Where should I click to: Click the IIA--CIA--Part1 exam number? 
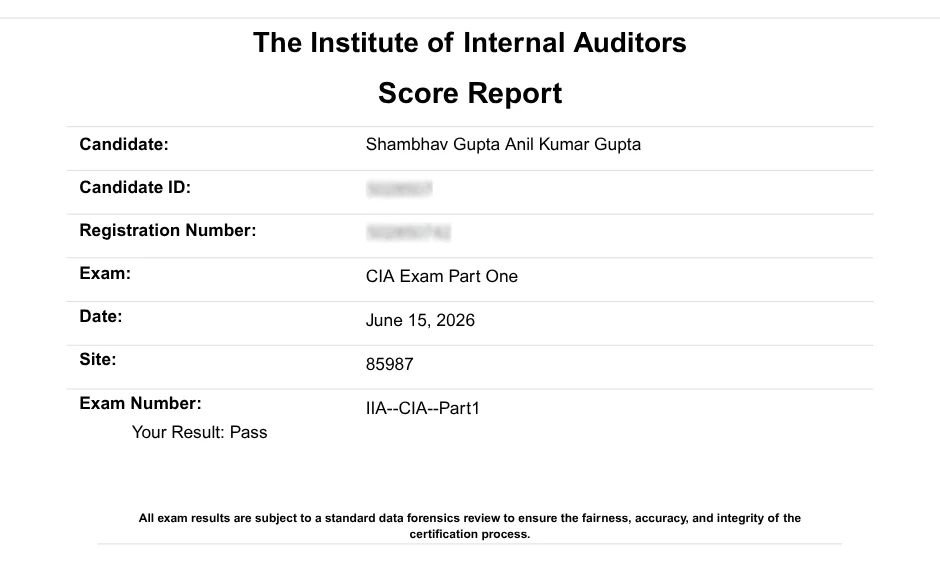coord(423,409)
